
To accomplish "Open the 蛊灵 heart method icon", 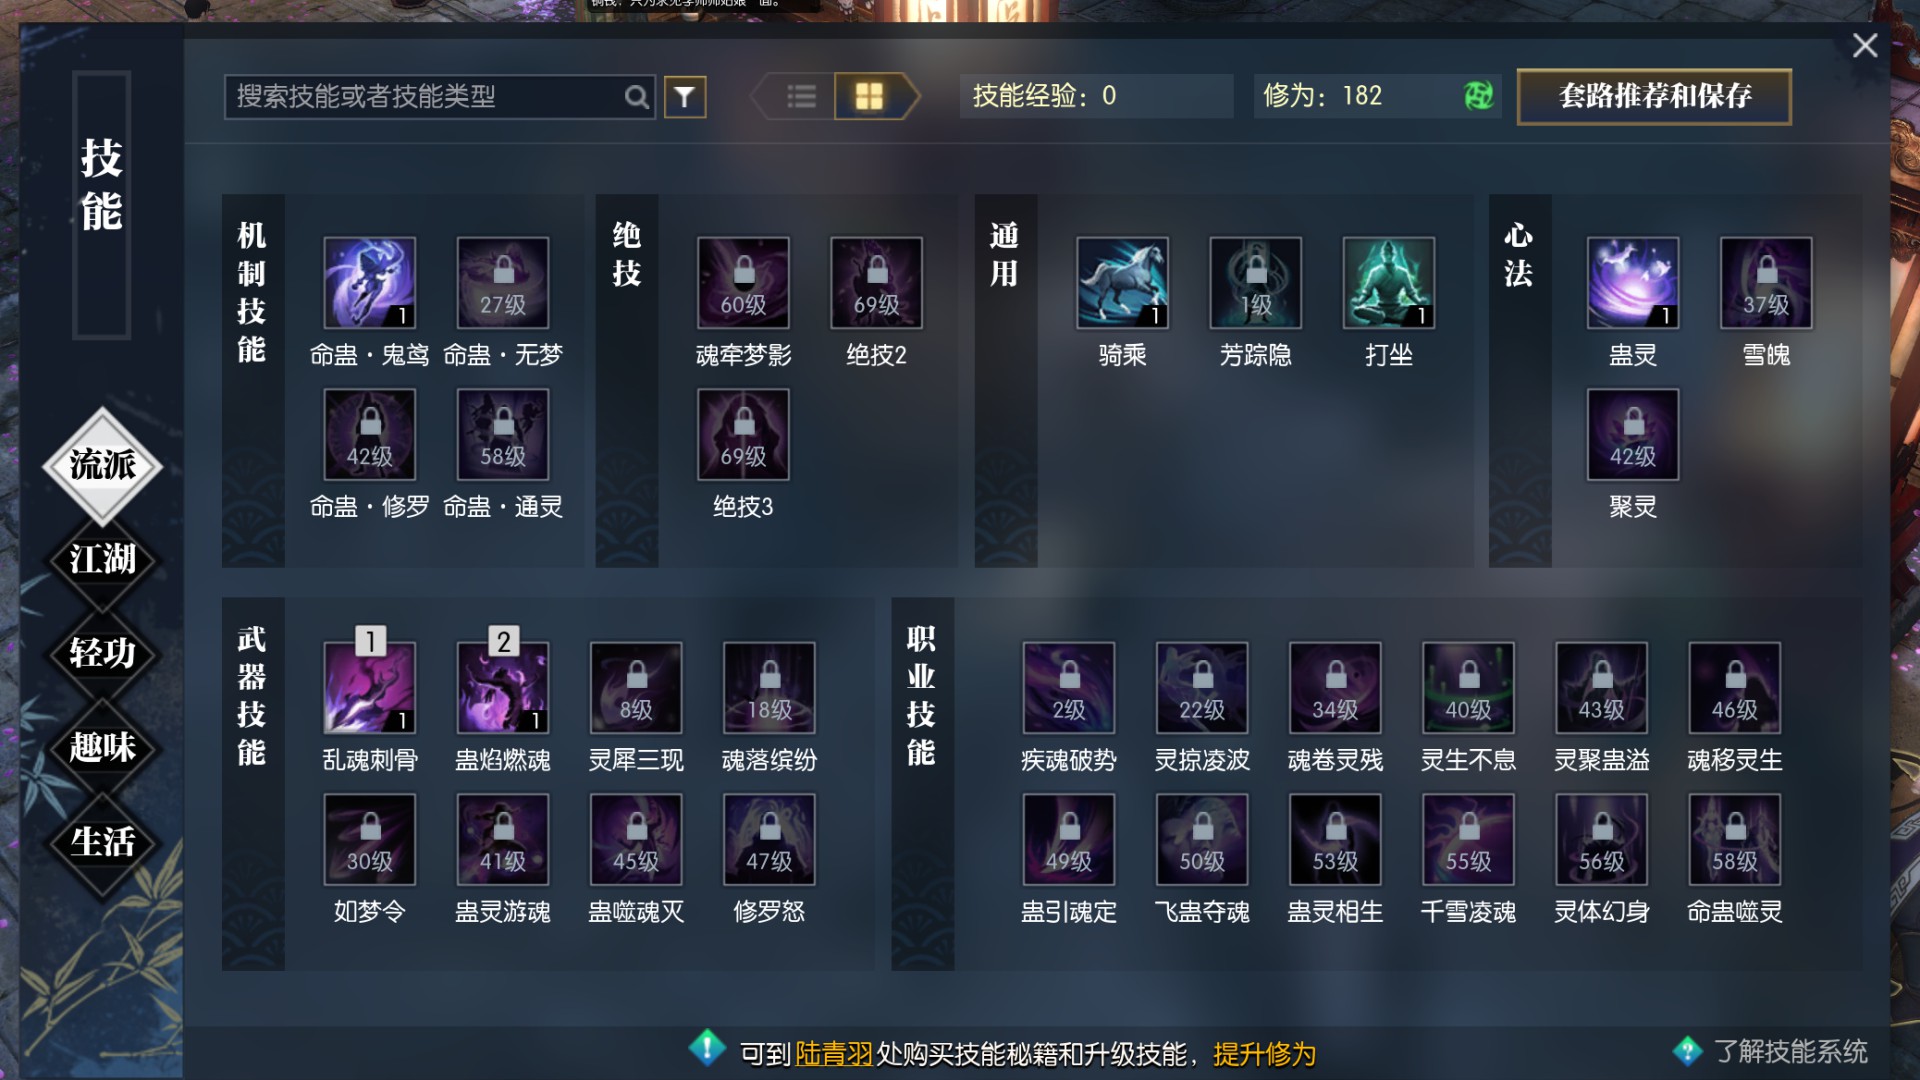I will click(1632, 283).
